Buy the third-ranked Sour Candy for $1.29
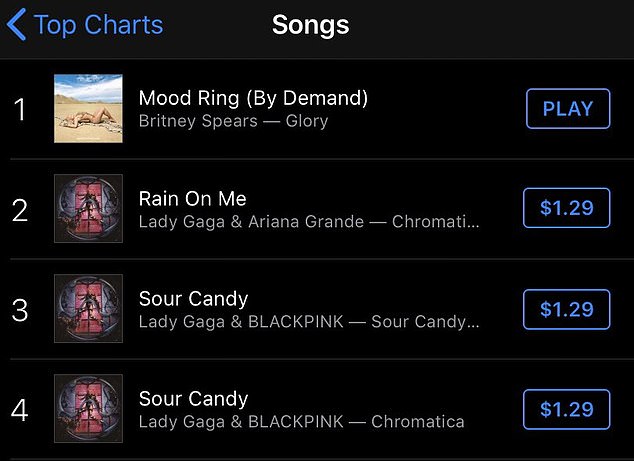 click(566, 309)
